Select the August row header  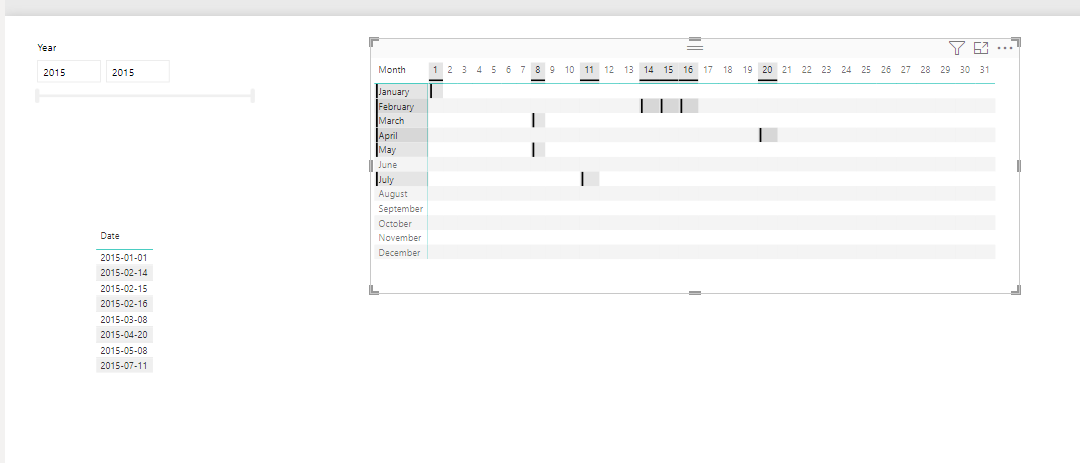pos(402,194)
